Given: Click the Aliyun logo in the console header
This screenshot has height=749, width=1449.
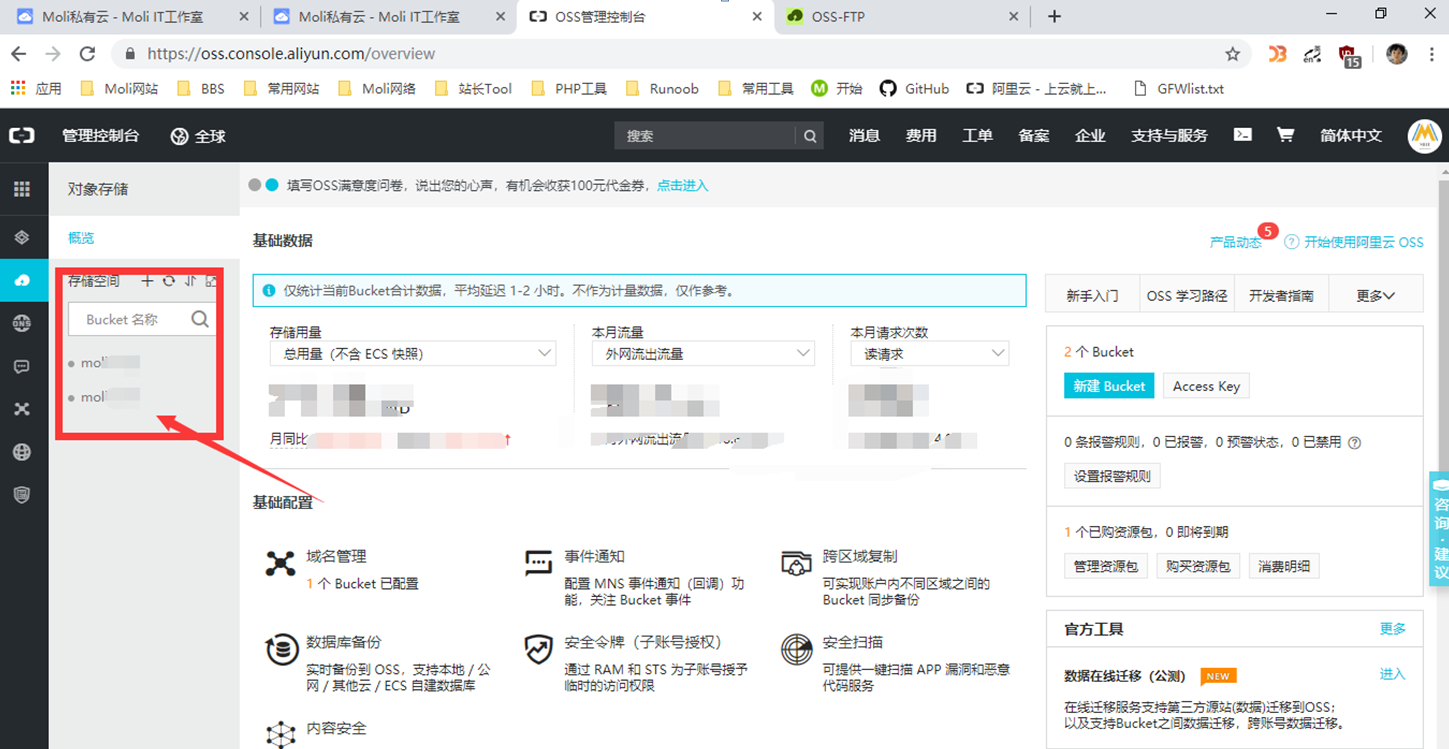Looking at the screenshot, I should click(22, 135).
